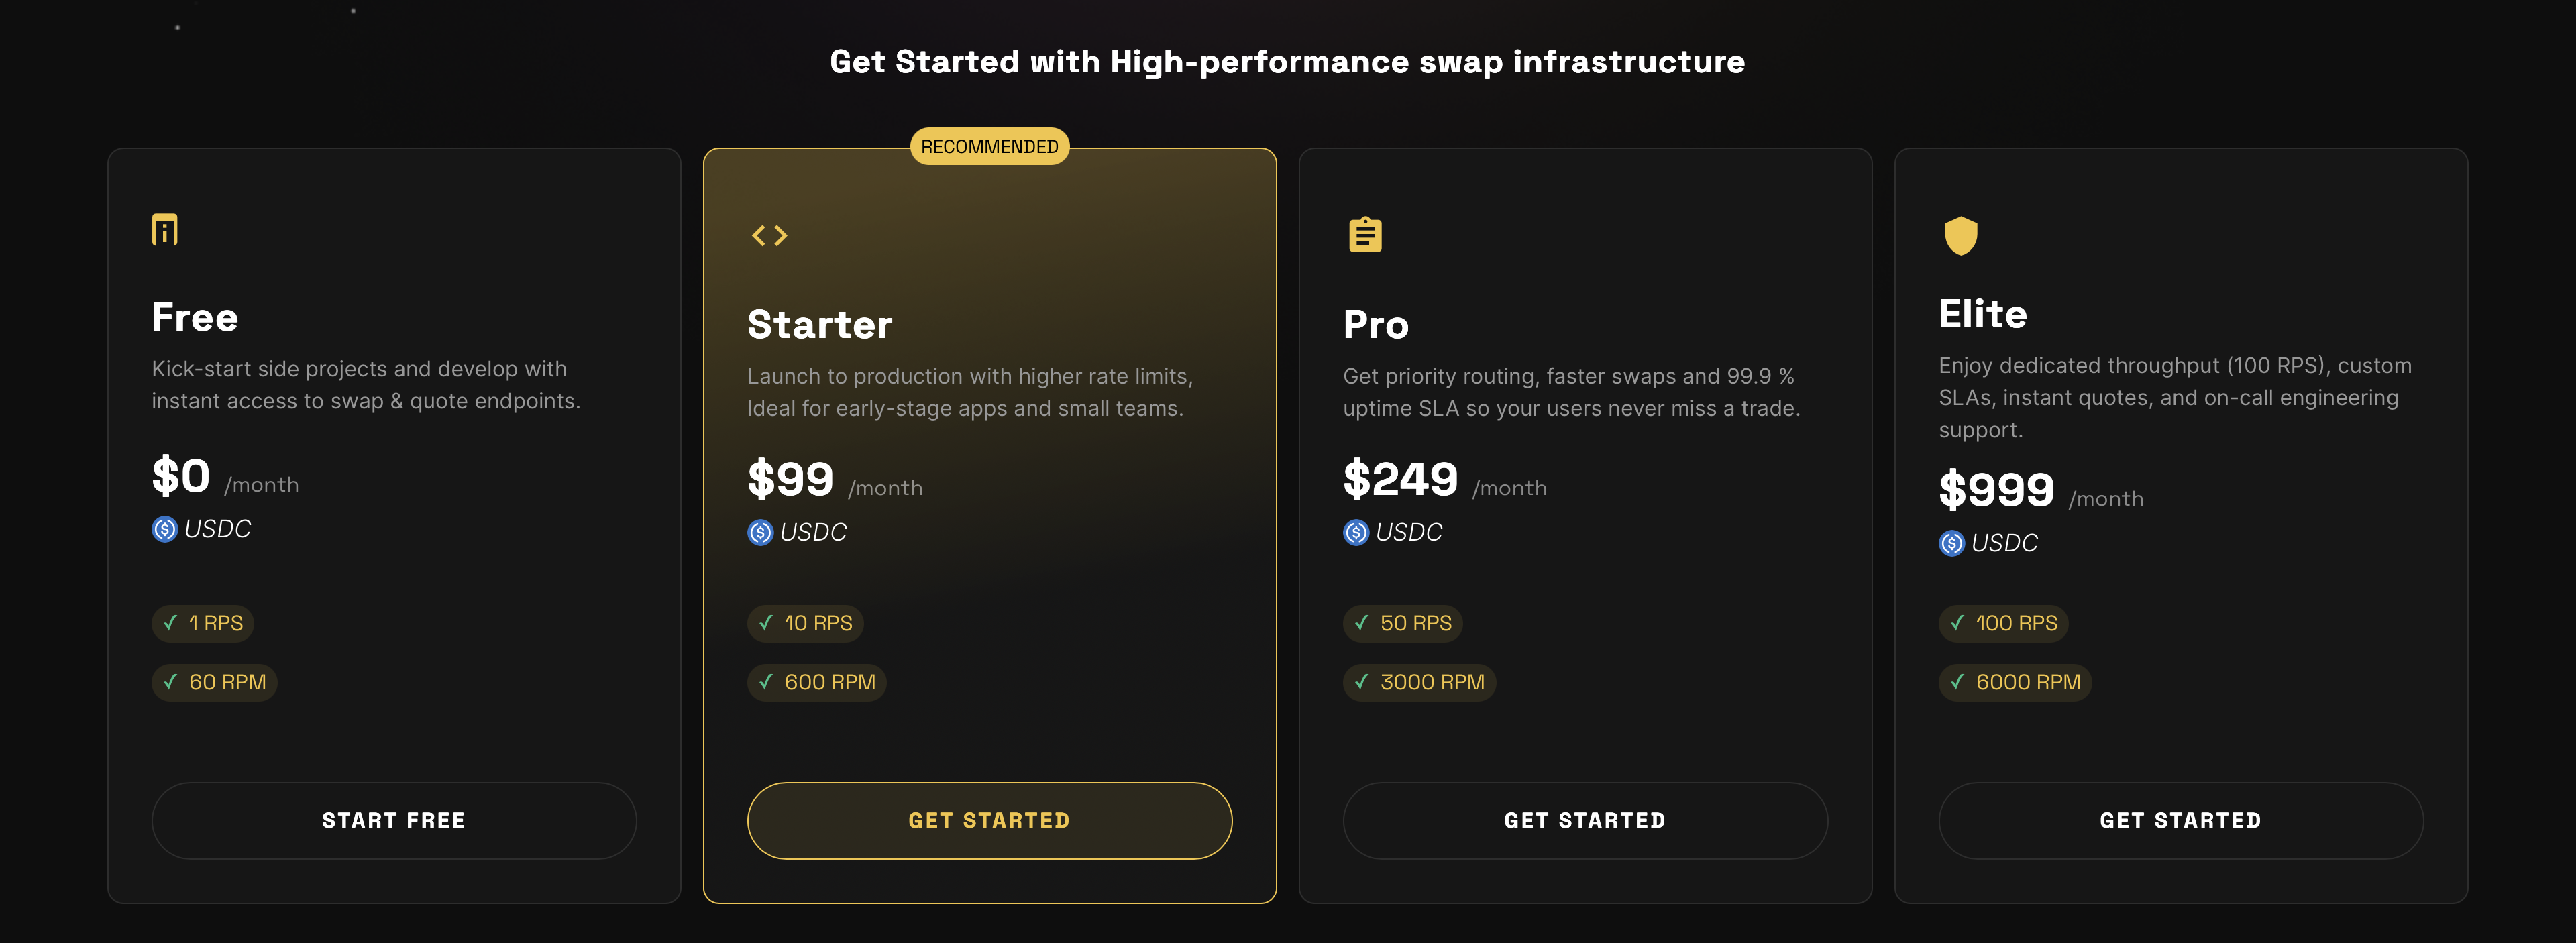Click the Starter plan title
The image size is (2576, 943).
tap(820, 323)
